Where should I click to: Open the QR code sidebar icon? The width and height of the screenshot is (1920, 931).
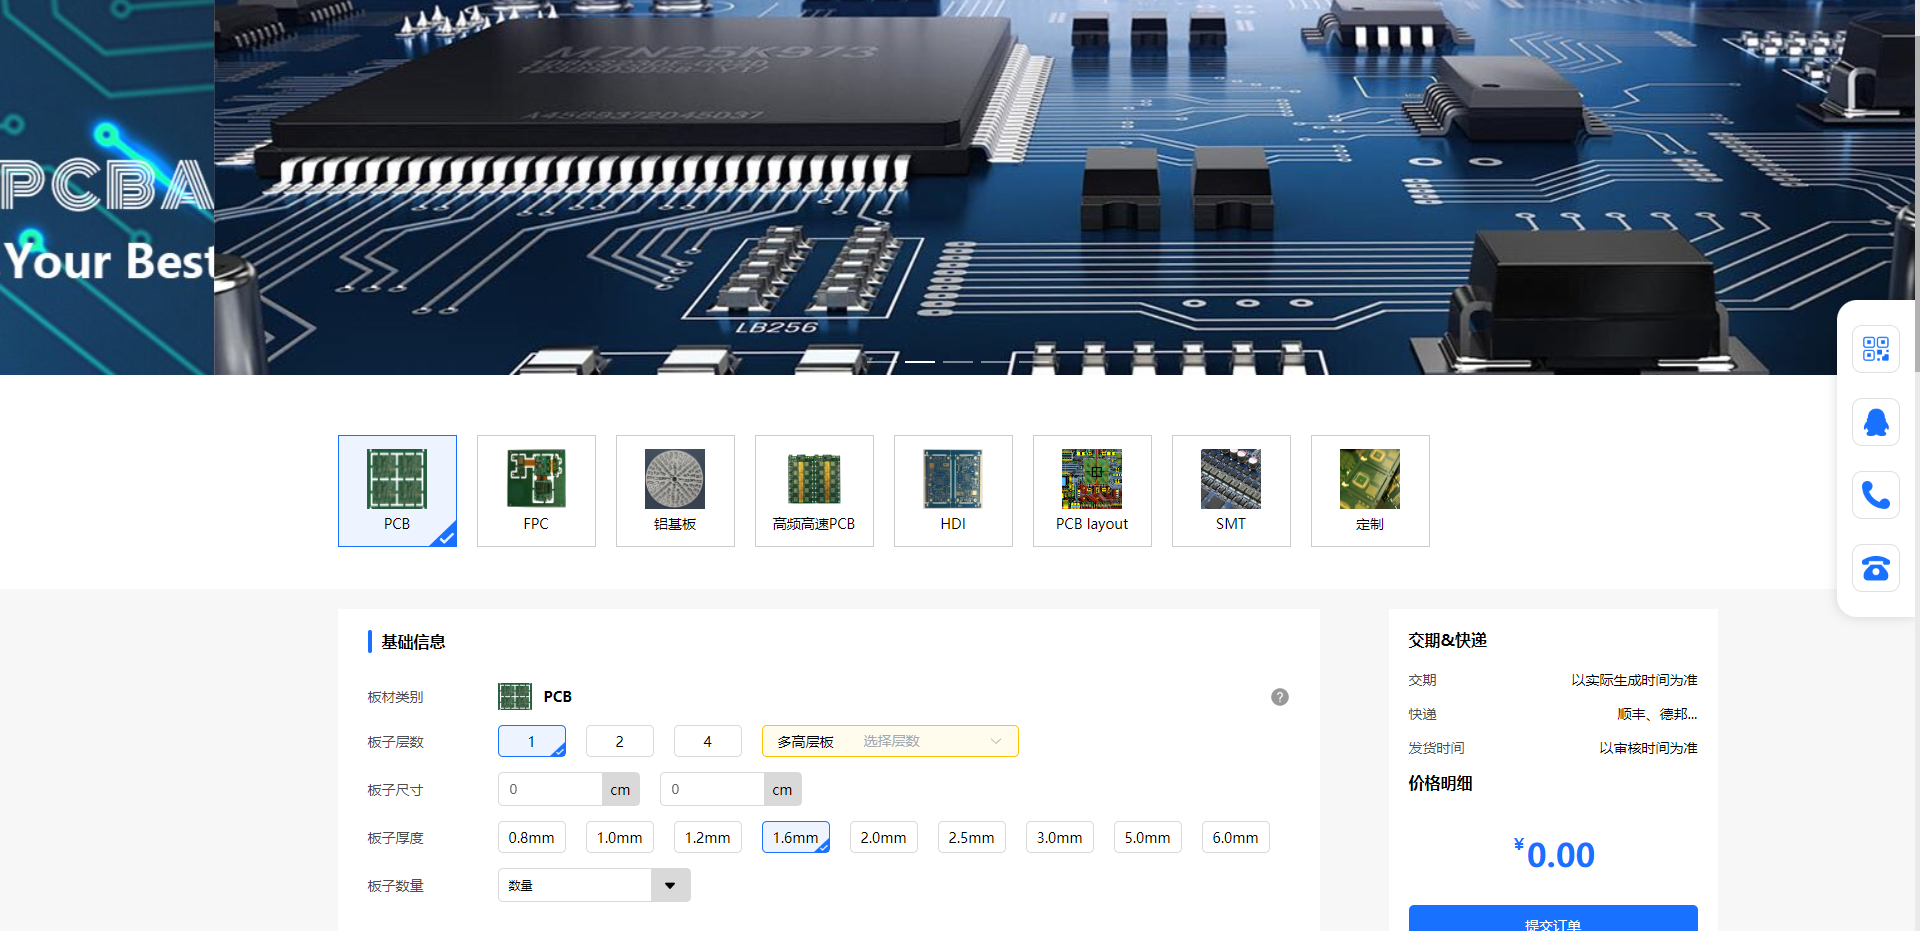point(1875,349)
